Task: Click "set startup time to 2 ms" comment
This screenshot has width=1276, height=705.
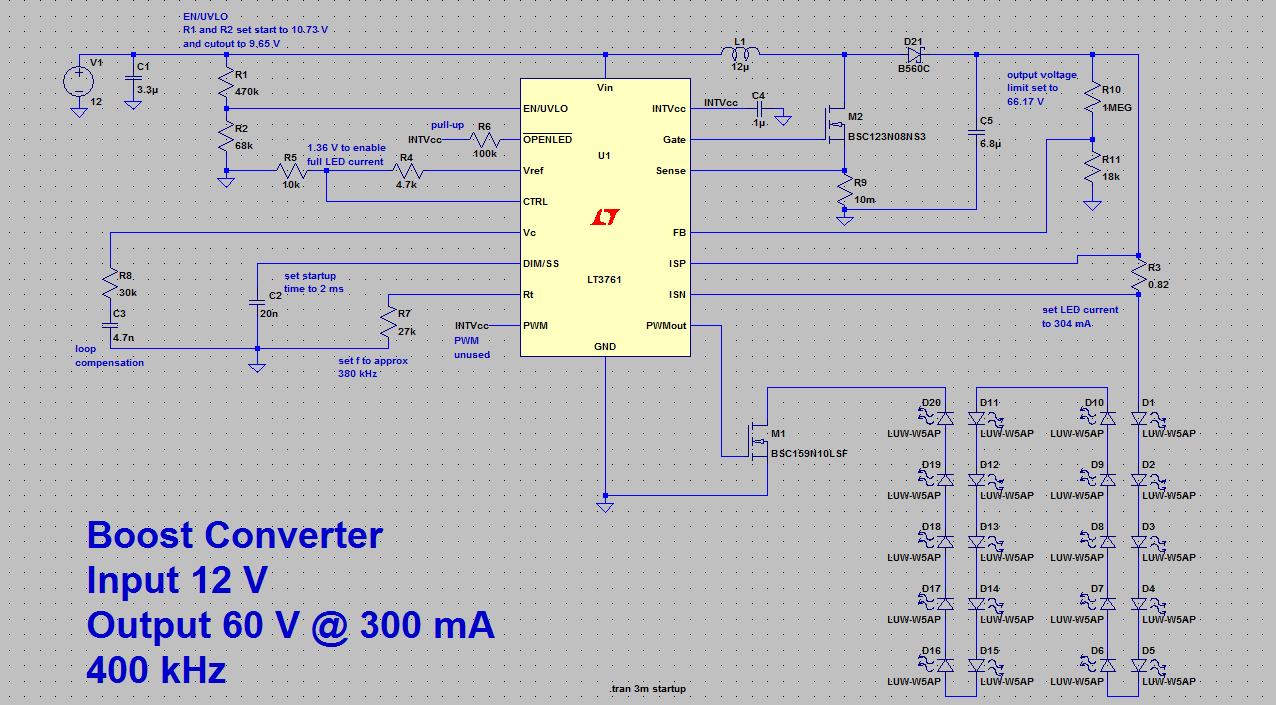Action: point(313,282)
